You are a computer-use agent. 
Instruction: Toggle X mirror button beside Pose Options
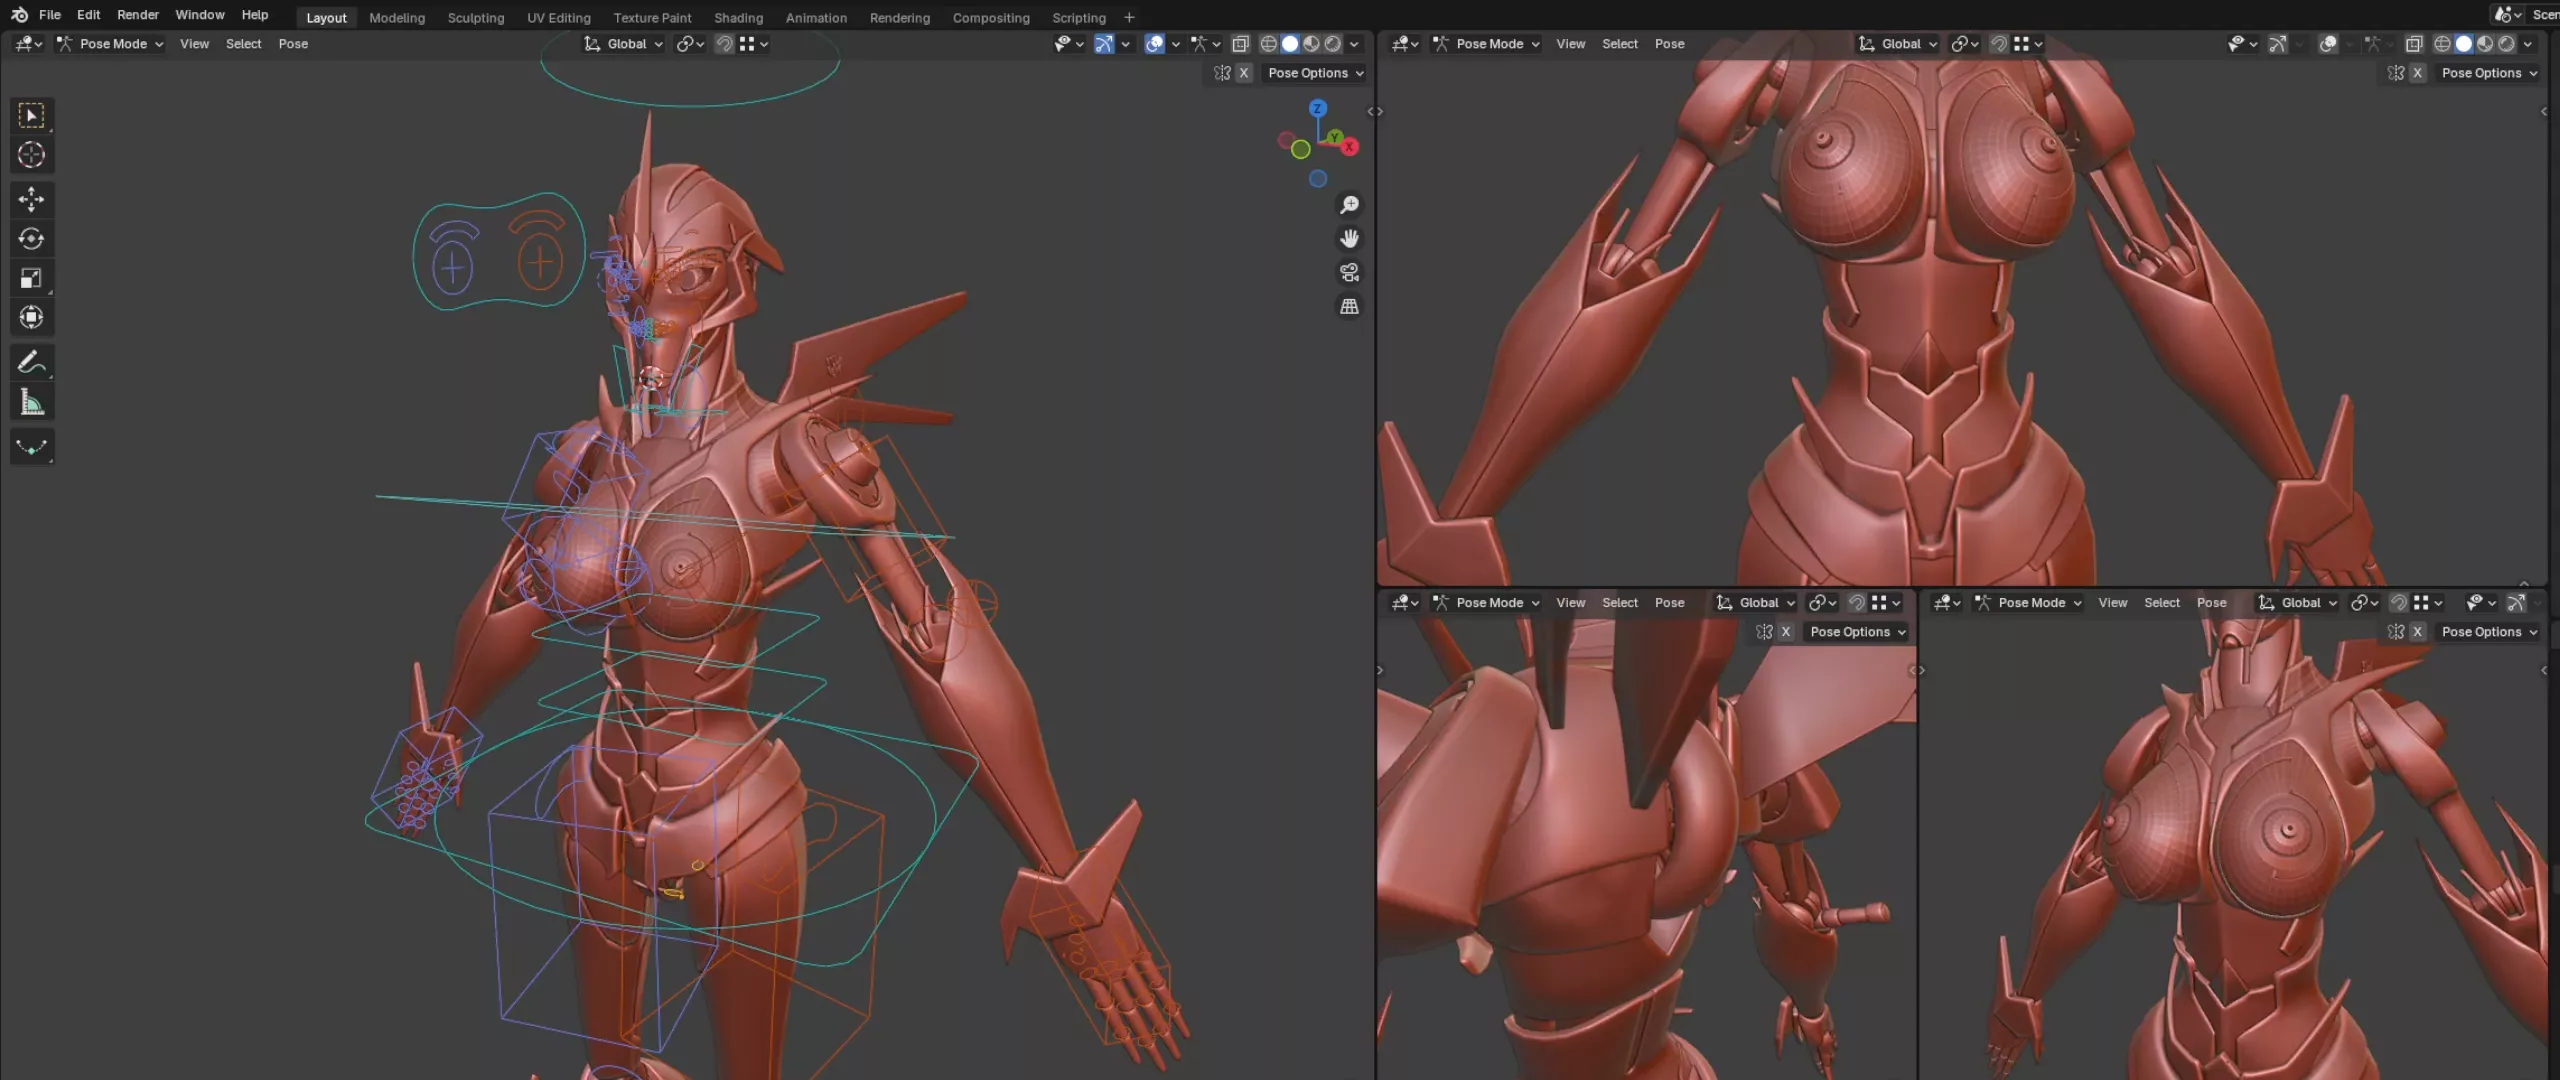(1243, 73)
